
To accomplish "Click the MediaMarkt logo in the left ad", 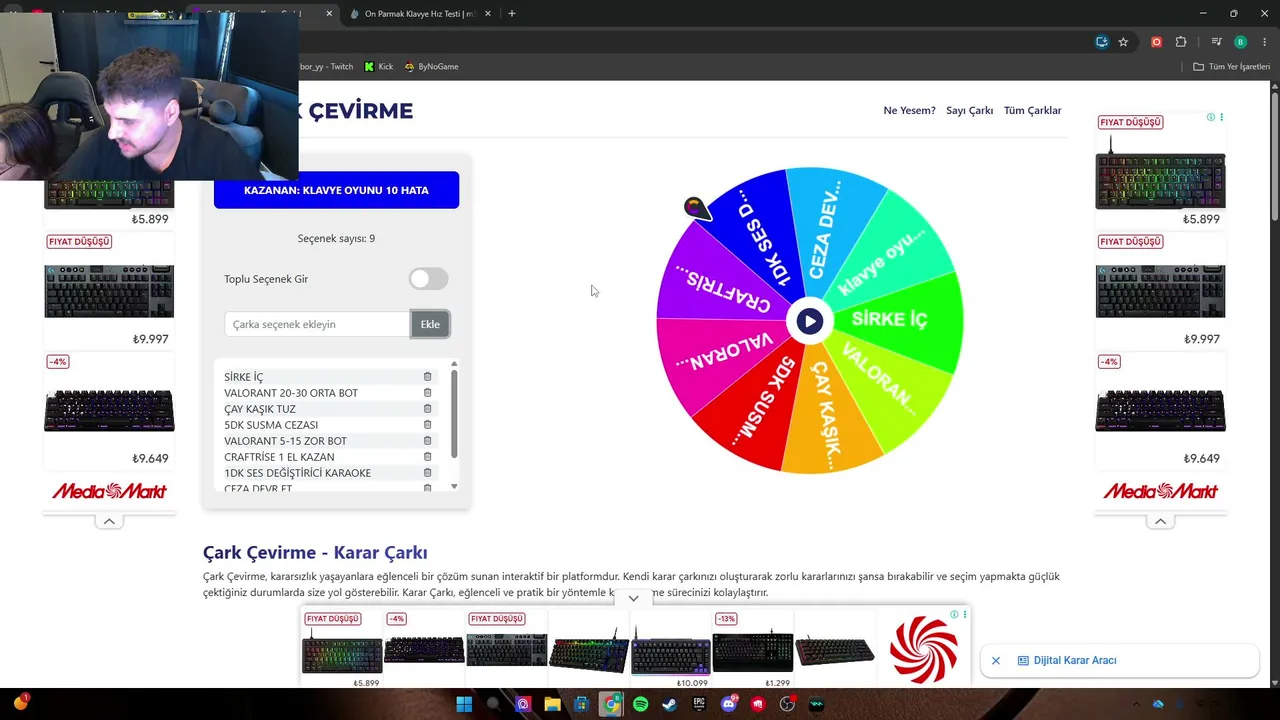I will click(109, 491).
